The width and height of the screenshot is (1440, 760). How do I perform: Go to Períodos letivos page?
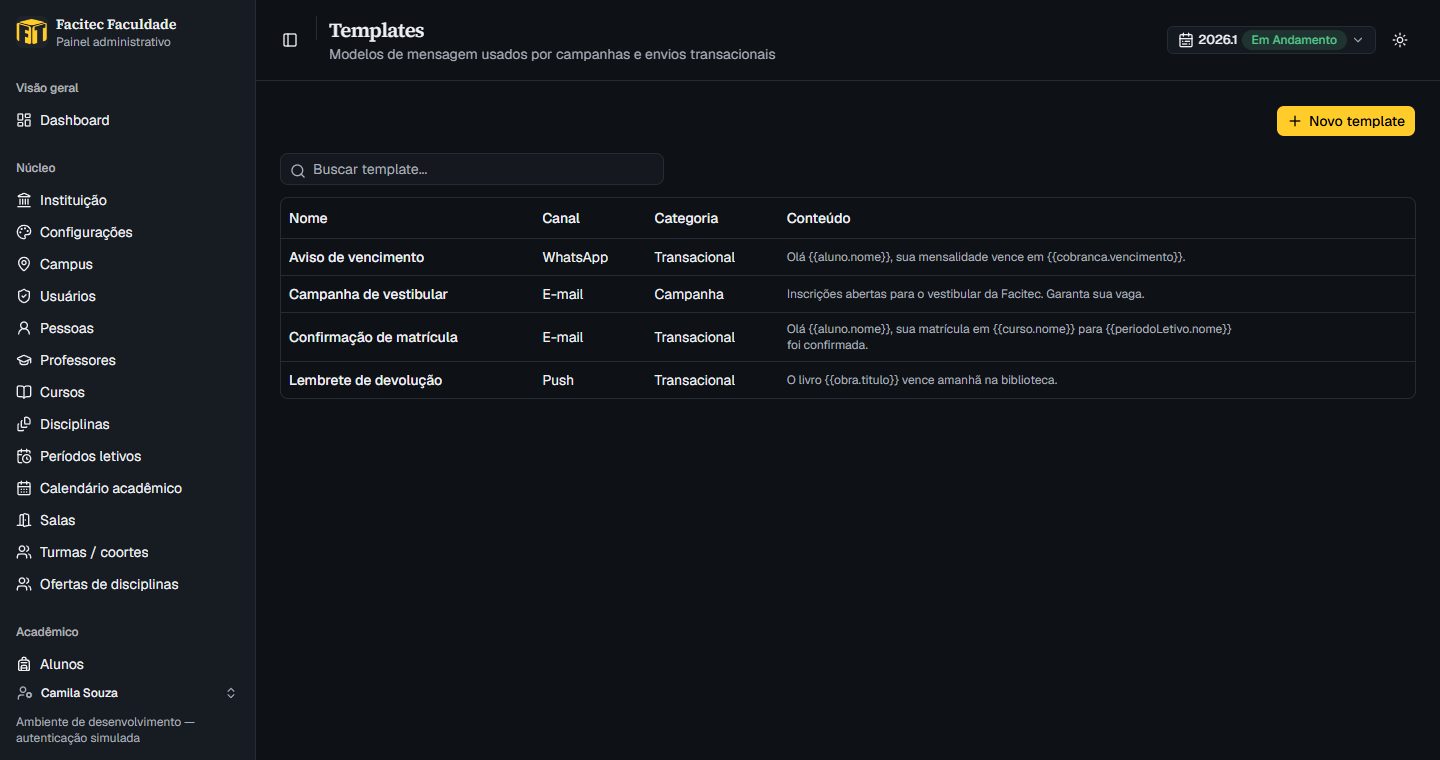tap(127, 456)
